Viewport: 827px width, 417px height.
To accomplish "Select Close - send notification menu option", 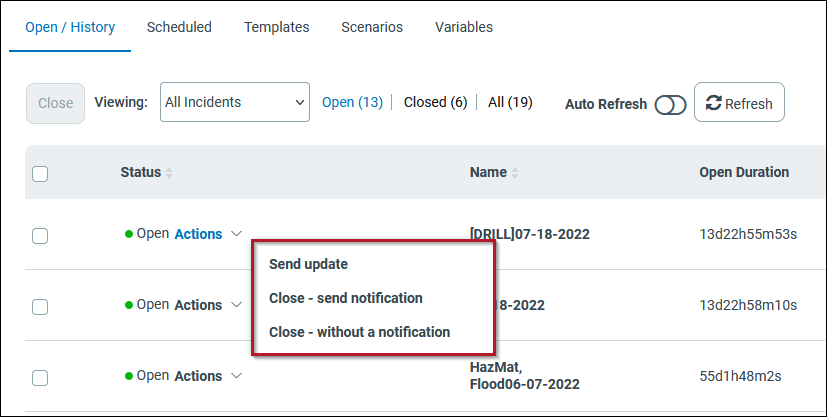I will [345, 298].
